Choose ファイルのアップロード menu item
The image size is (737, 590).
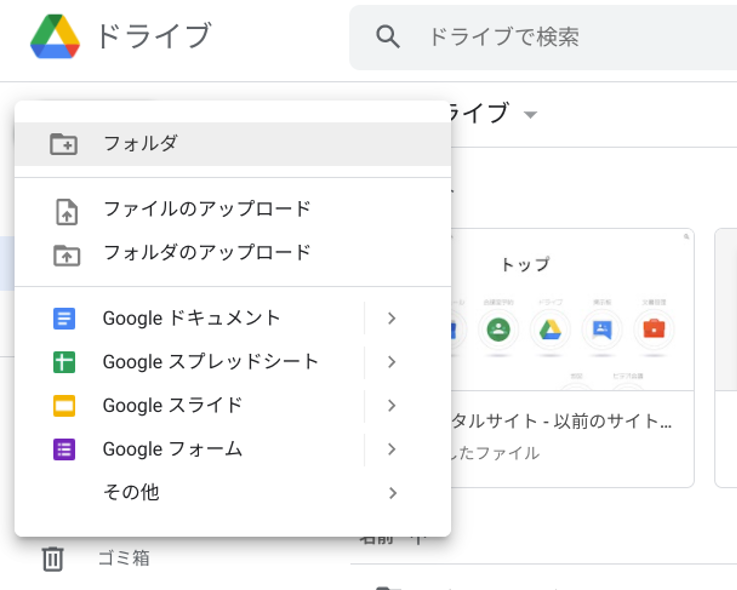click(233, 209)
